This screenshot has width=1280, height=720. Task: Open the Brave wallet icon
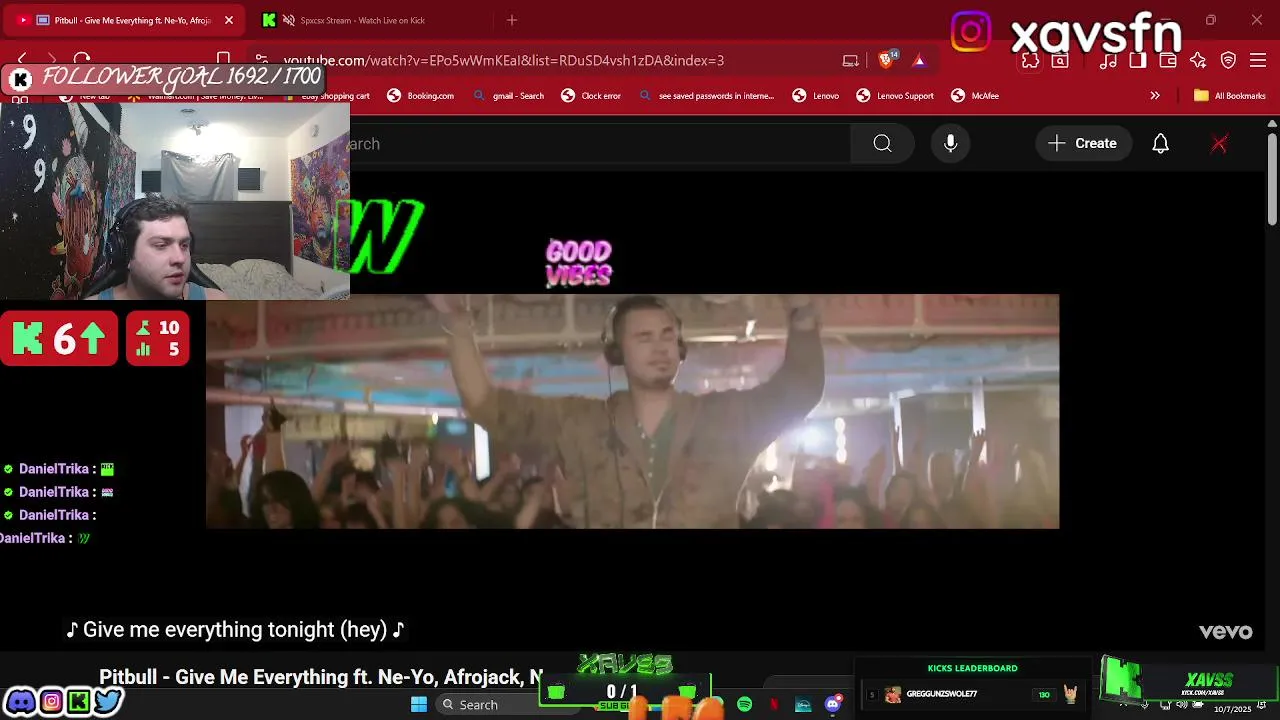pyautogui.click(x=1168, y=61)
